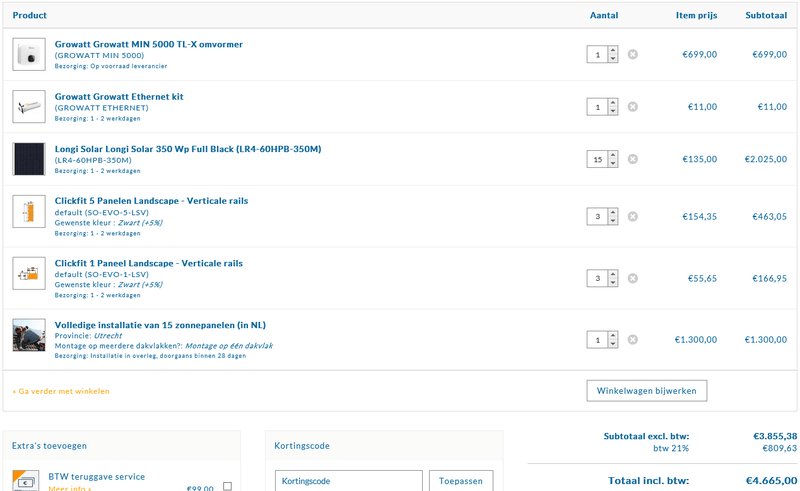The width and height of the screenshot is (800, 491).
Task: Click the Item prijs column header
Action: point(696,15)
